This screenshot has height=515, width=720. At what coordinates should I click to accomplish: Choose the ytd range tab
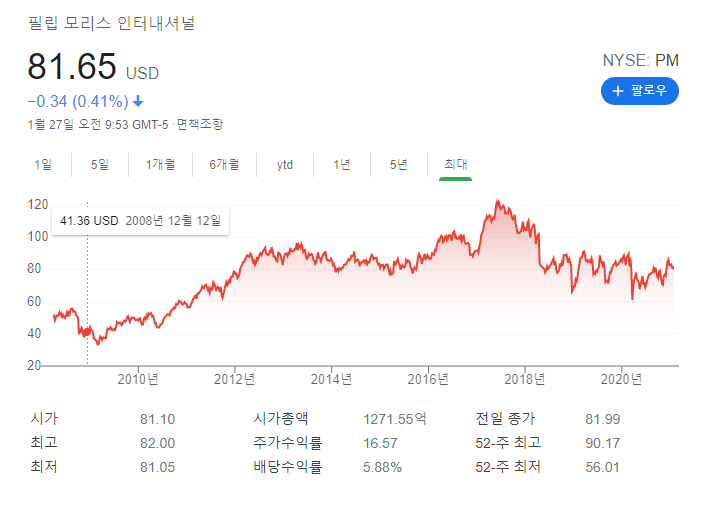[285, 164]
